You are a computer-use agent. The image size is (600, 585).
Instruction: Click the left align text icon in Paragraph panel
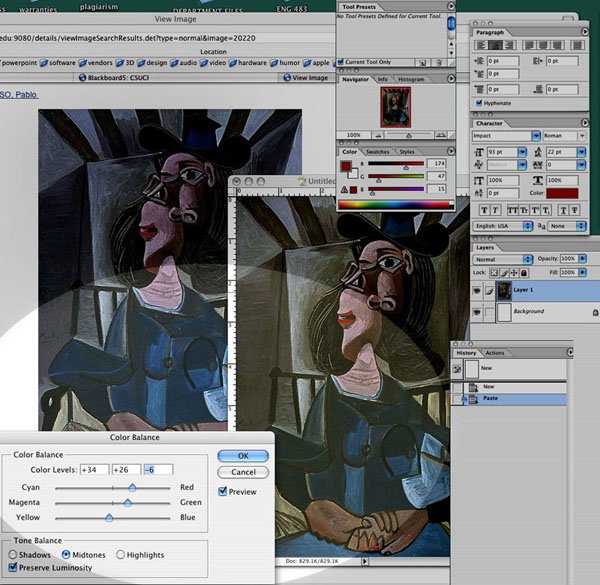click(481, 46)
